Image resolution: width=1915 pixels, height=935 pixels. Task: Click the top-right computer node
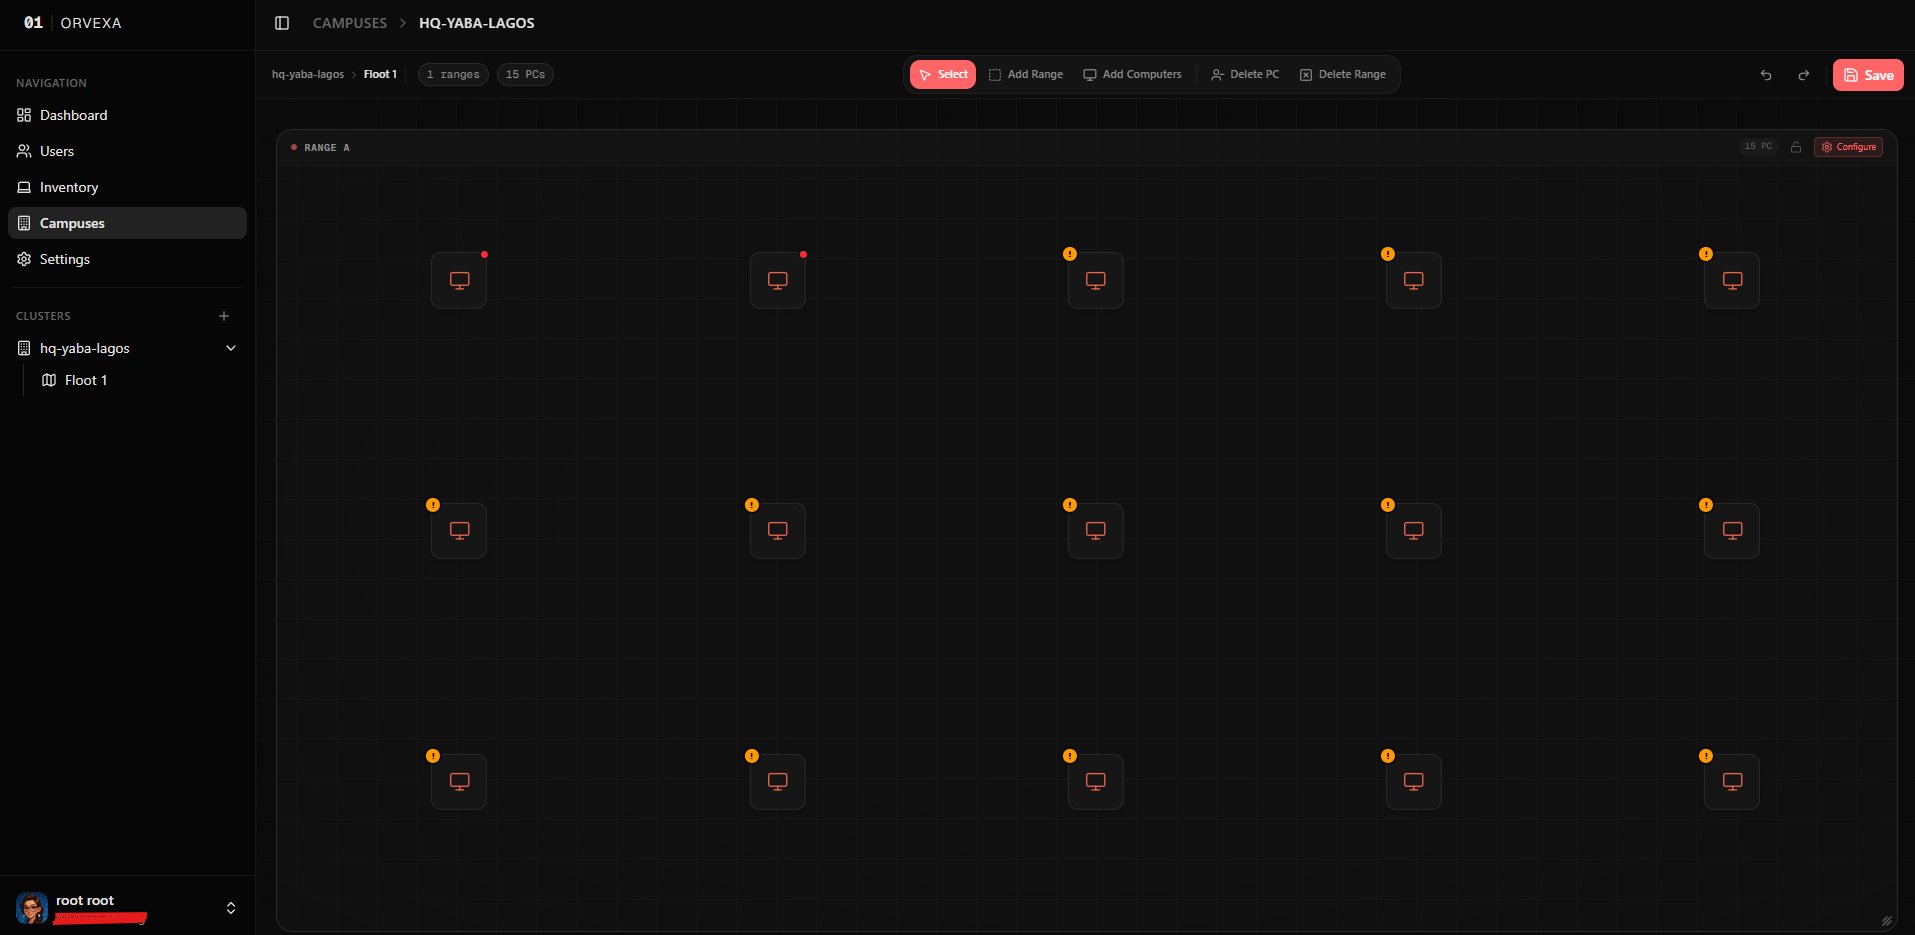tap(1731, 280)
